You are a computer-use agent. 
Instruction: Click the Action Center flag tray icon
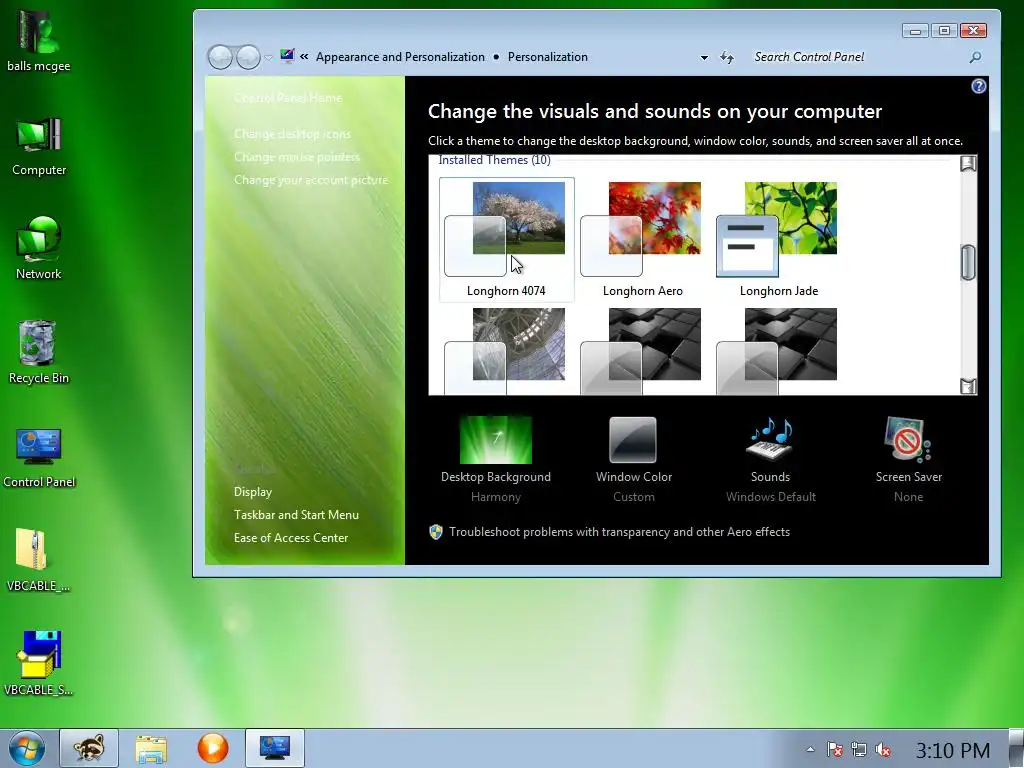(834, 750)
